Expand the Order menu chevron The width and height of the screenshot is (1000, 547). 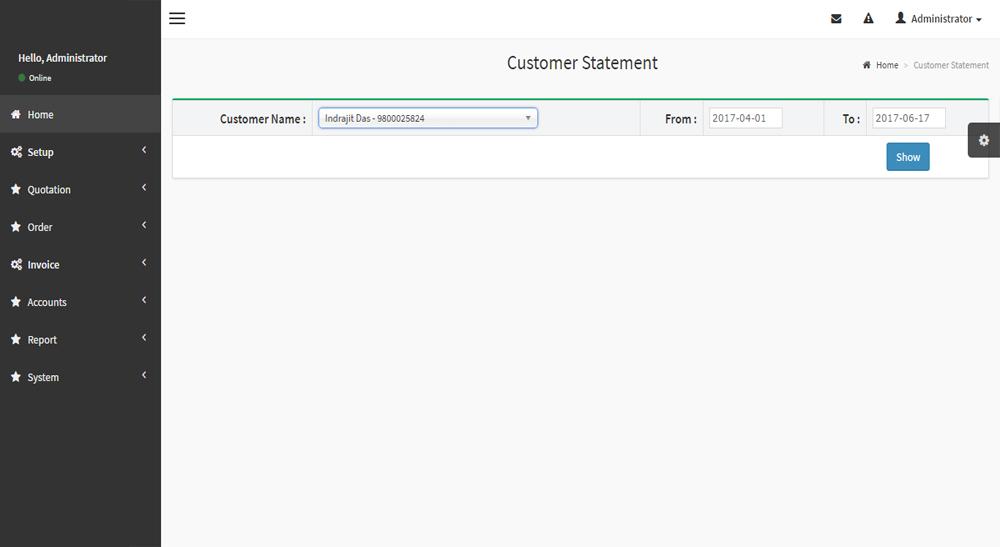click(x=144, y=225)
